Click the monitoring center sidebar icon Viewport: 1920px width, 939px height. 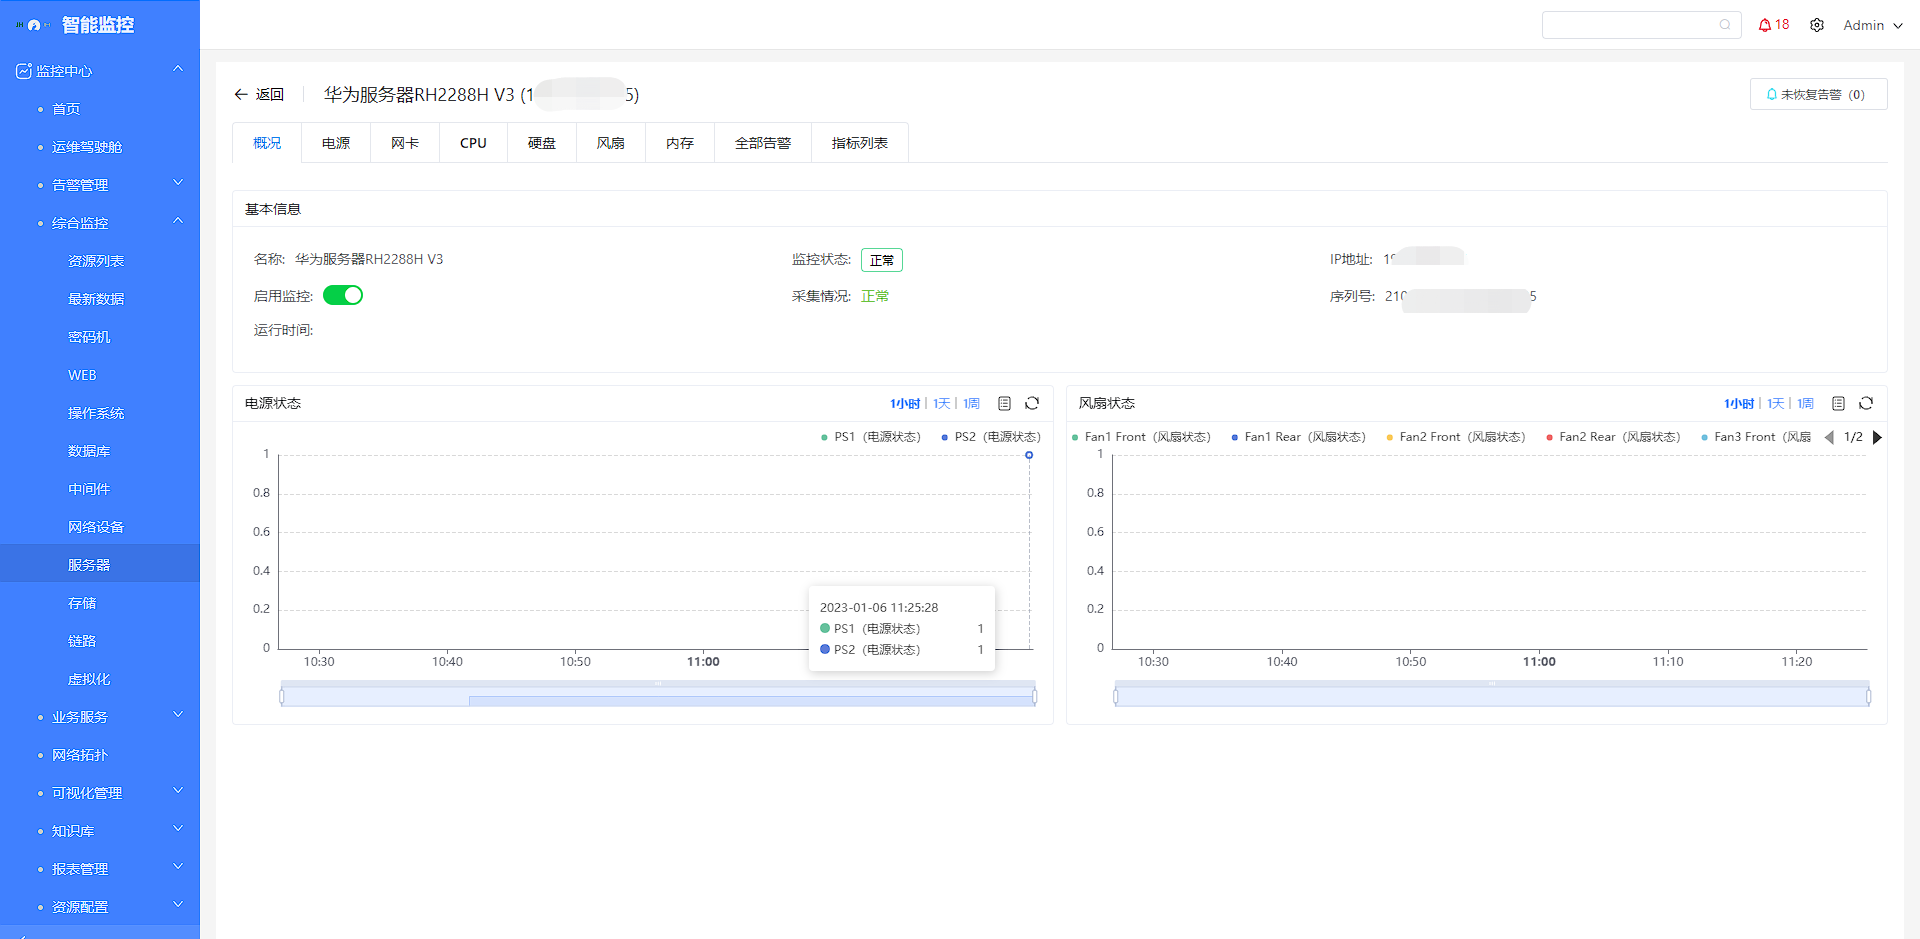point(24,71)
